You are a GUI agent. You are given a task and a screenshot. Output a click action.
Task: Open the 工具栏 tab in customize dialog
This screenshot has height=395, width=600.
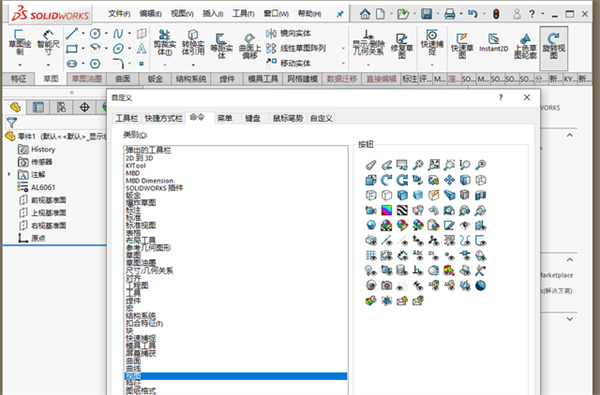(x=127, y=118)
